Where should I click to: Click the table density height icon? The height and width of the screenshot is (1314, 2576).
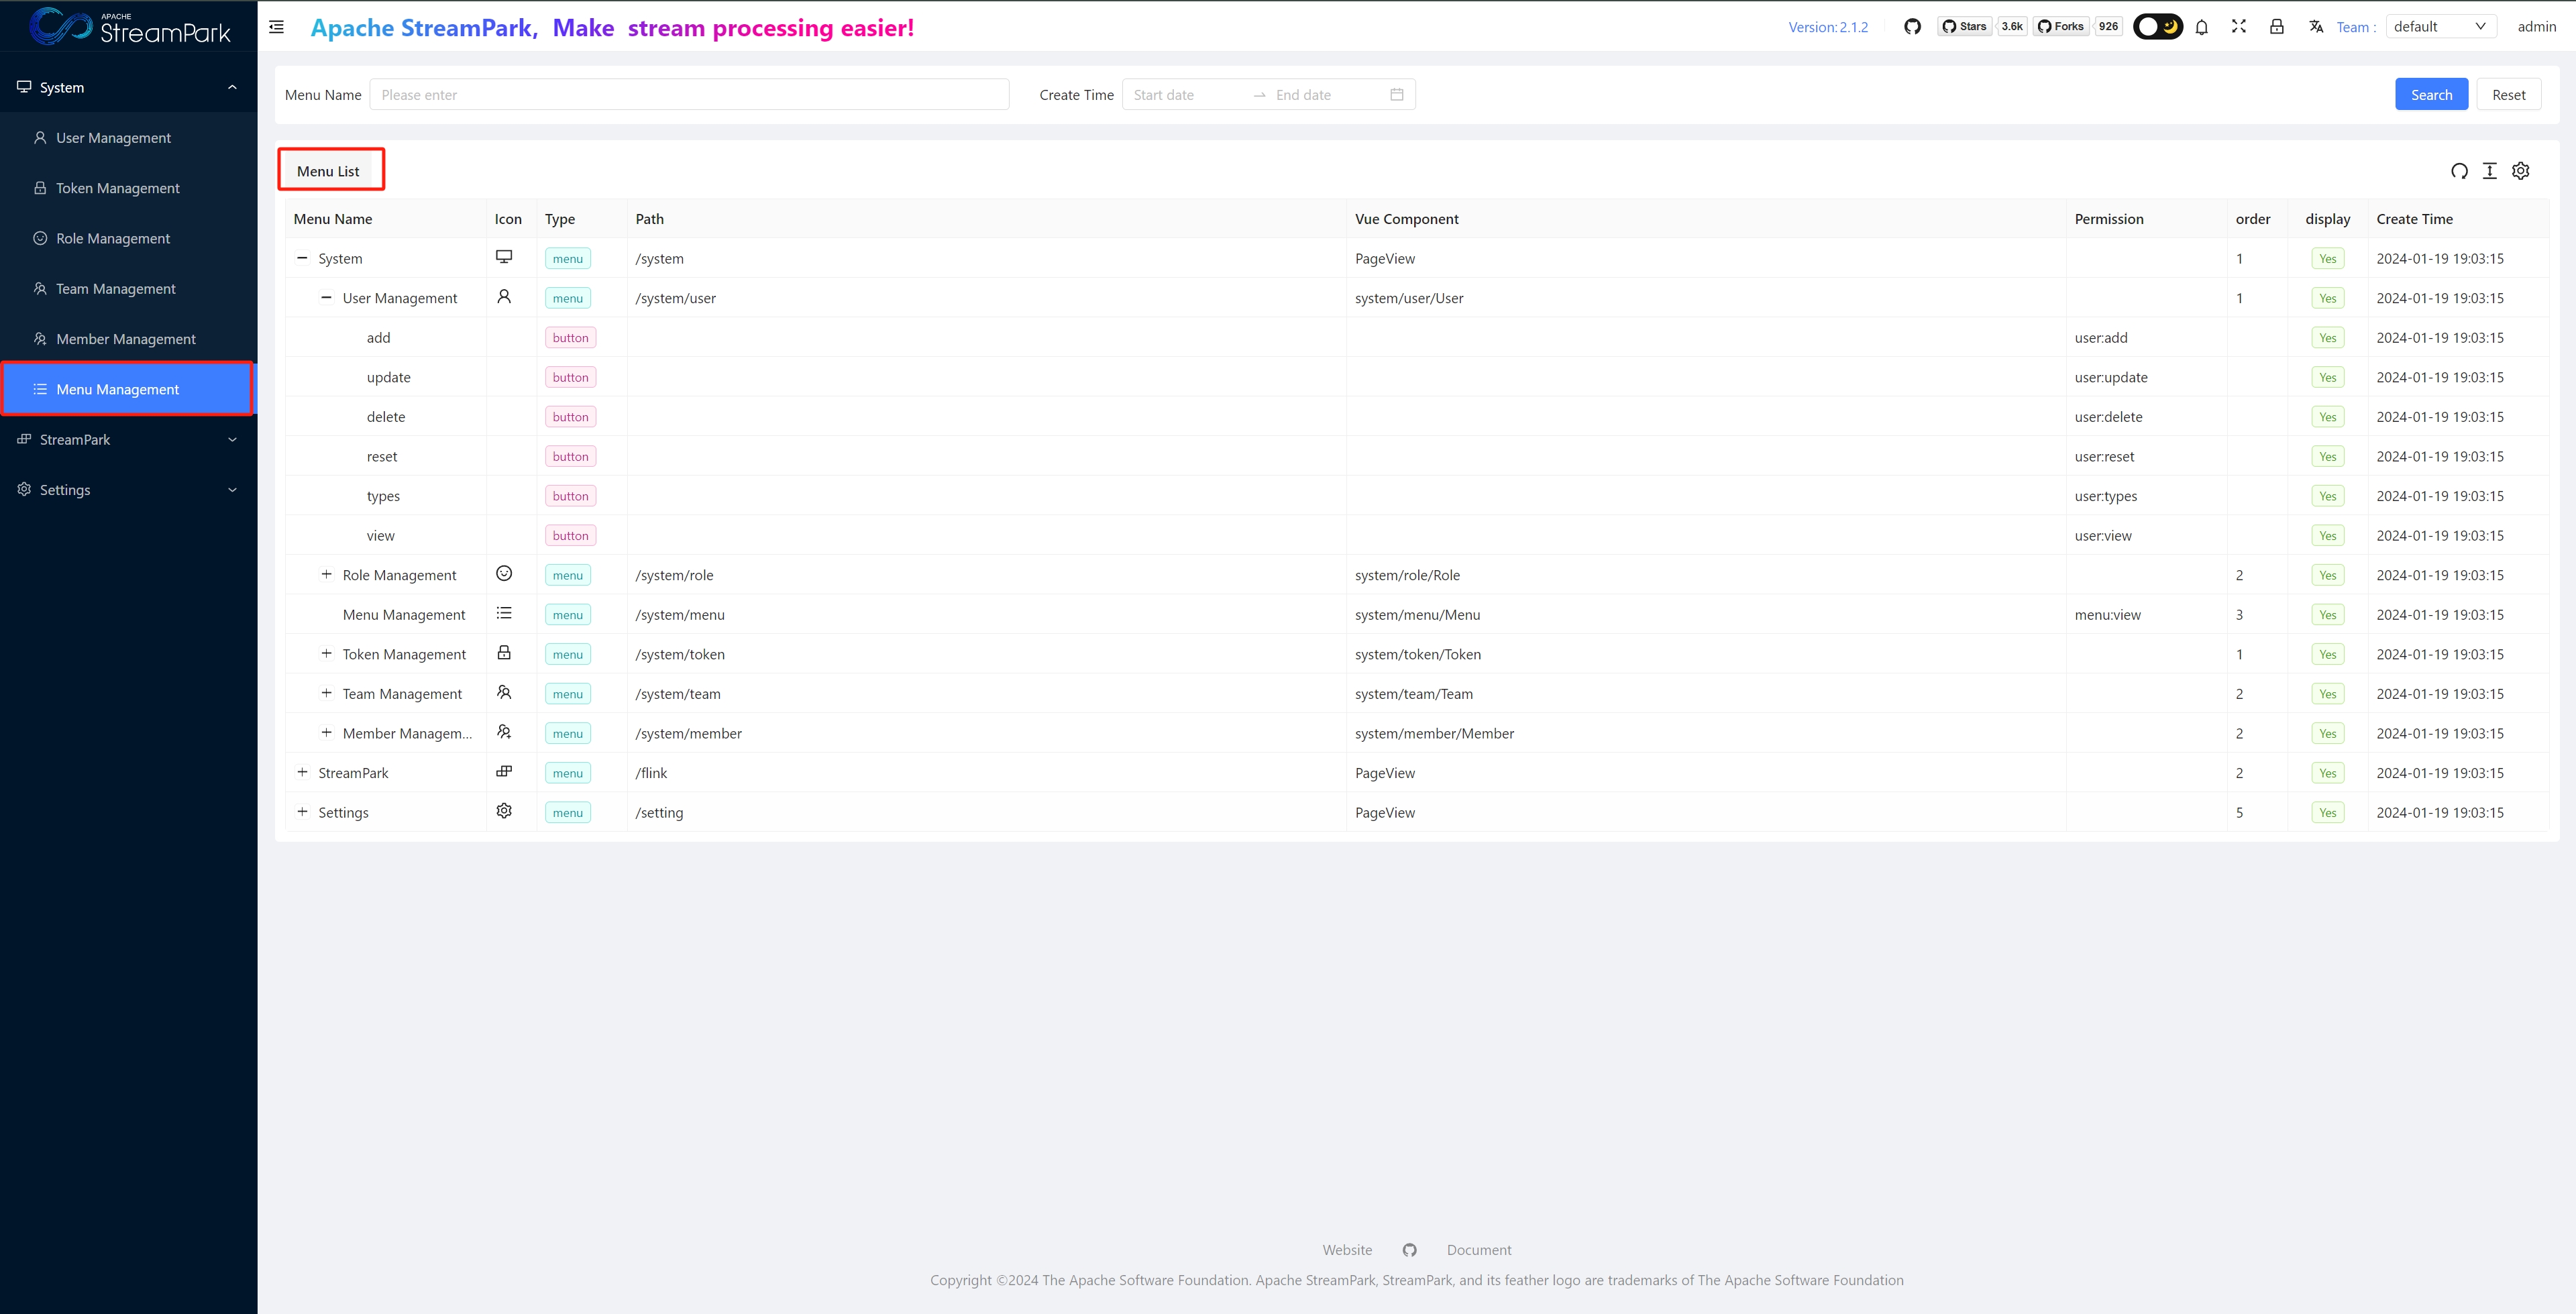[2490, 171]
